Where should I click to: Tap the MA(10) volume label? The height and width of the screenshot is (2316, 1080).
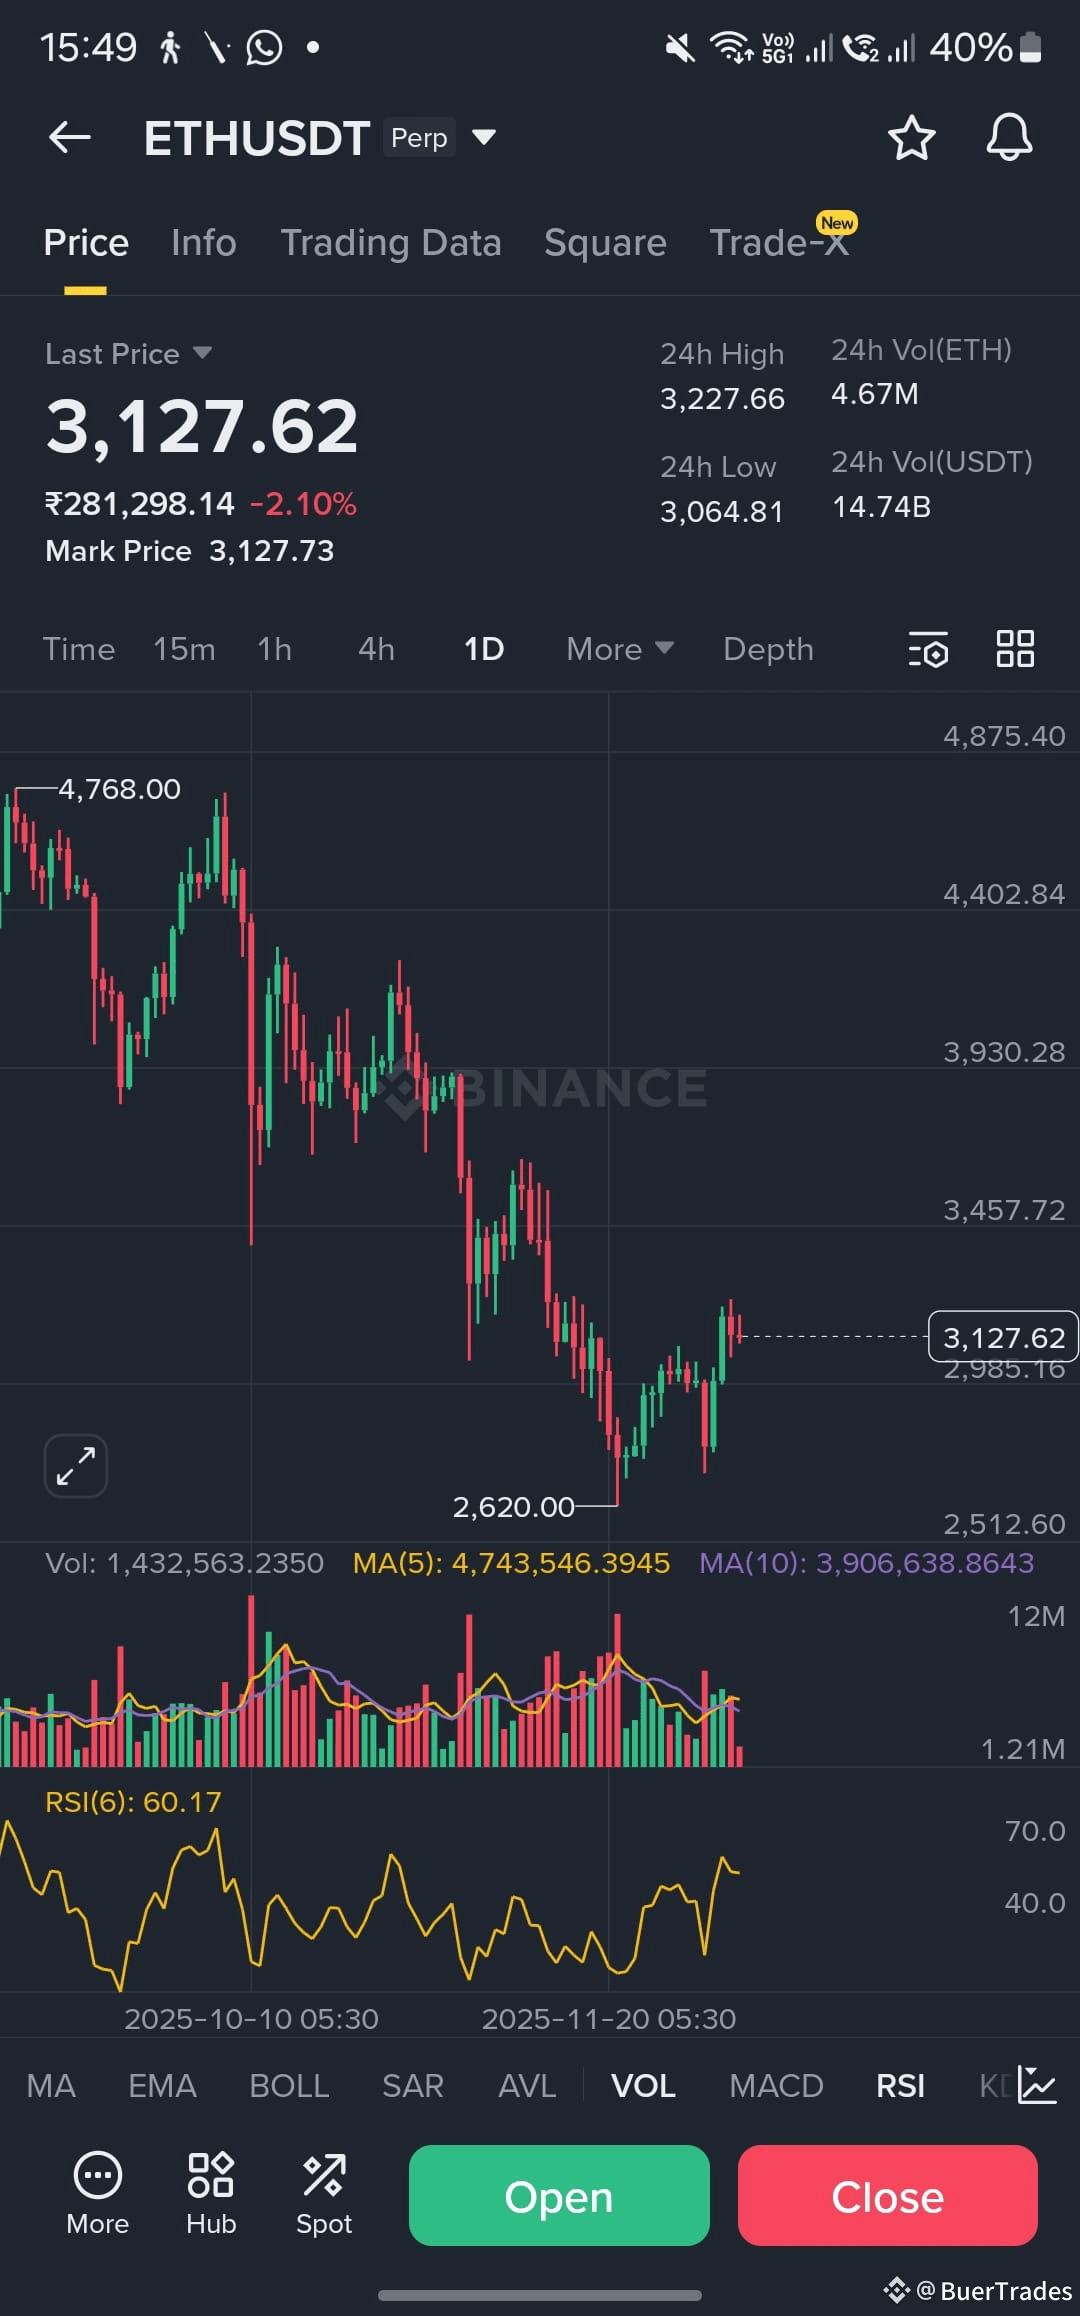[x=866, y=1563]
